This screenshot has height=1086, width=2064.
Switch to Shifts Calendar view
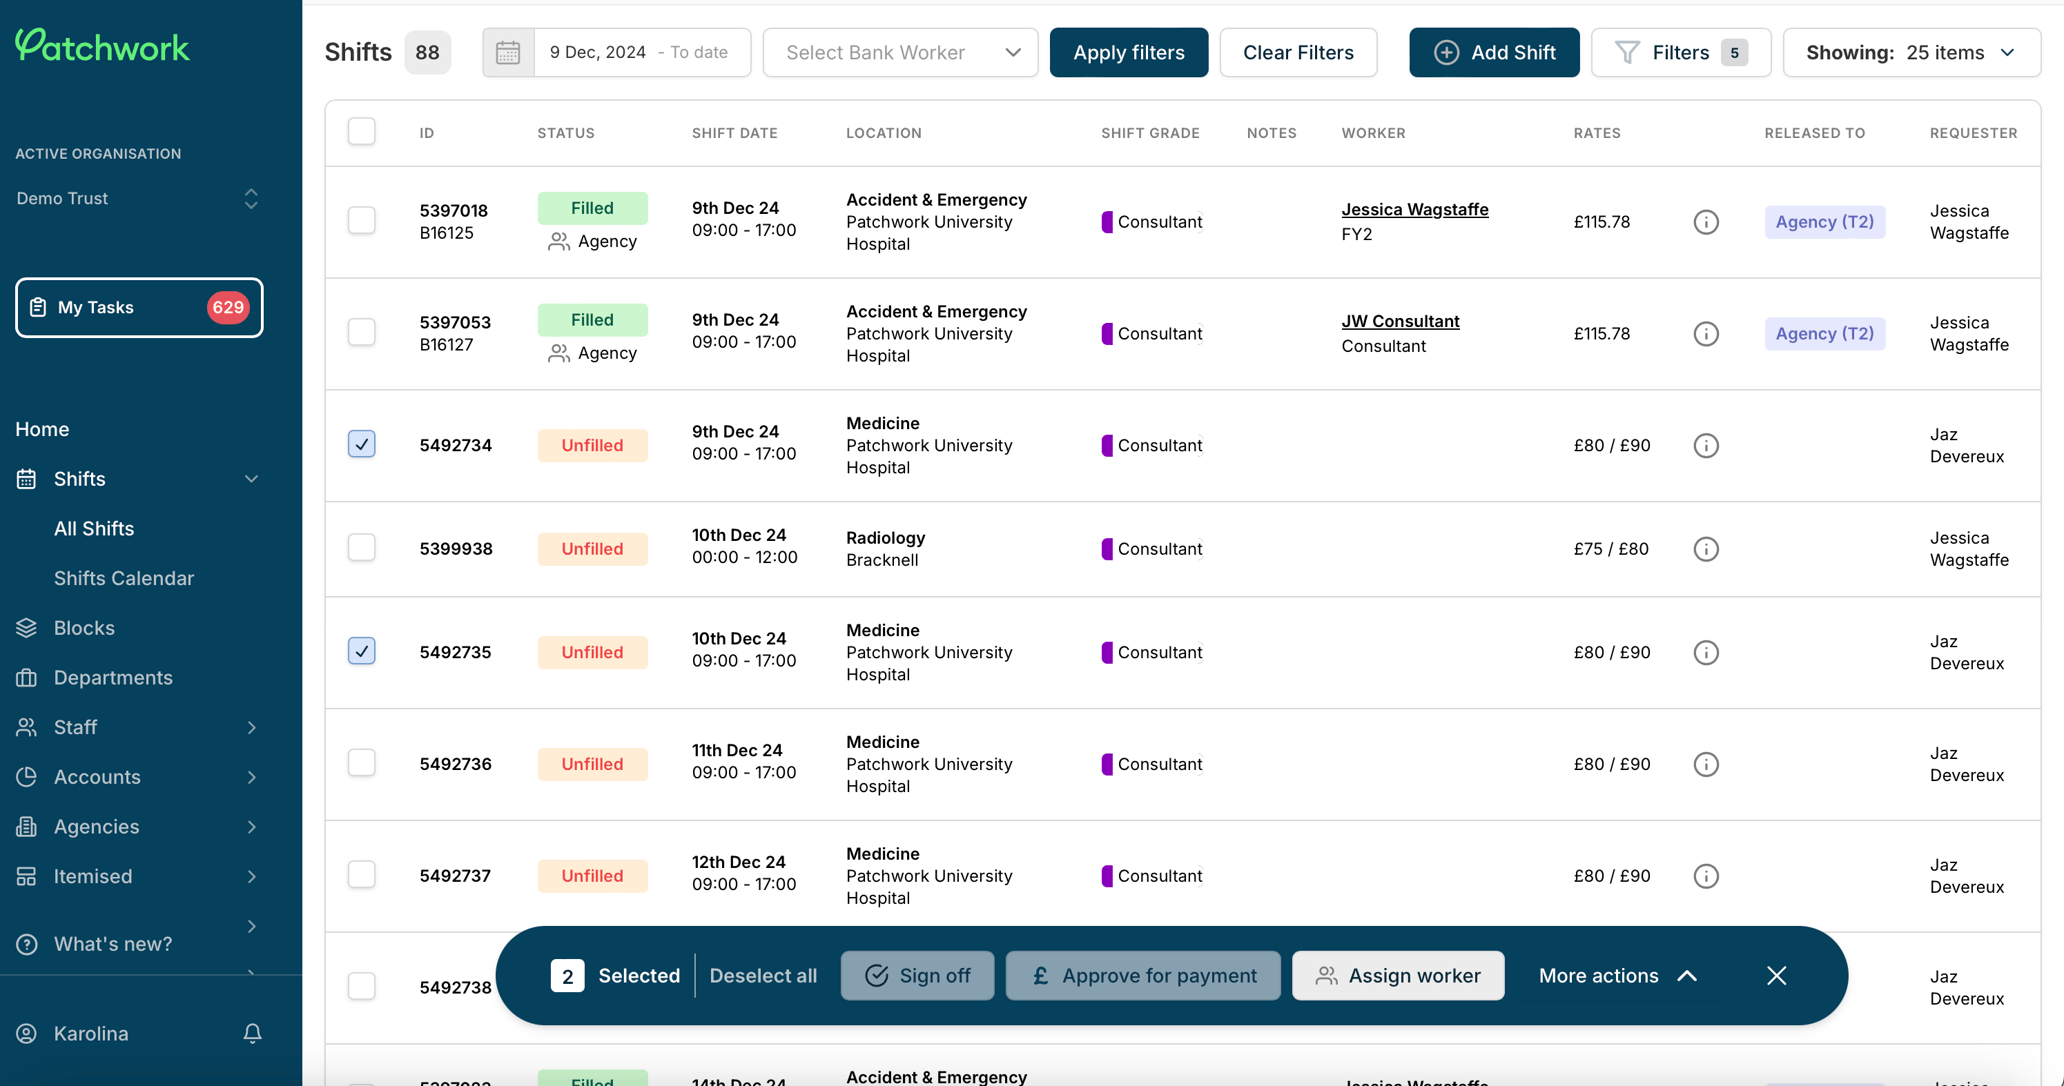pyautogui.click(x=123, y=578)
